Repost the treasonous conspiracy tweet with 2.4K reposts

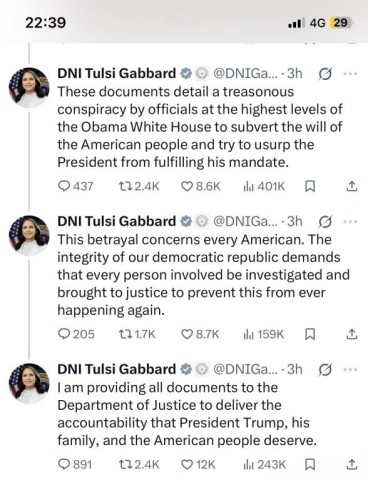pos(139,186)
